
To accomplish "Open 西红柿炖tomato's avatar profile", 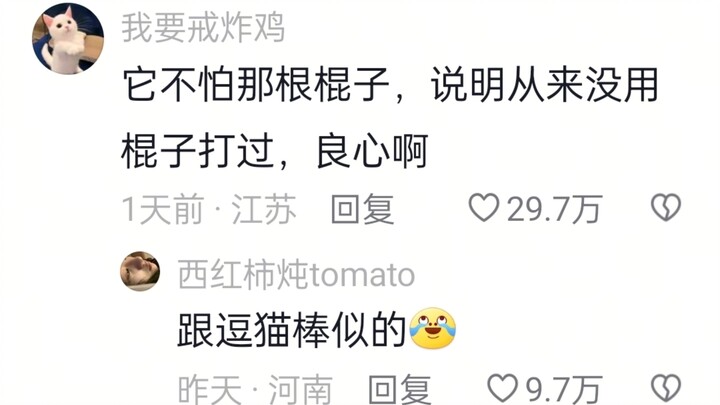I will pyautogui.click(x=140, y=271).
